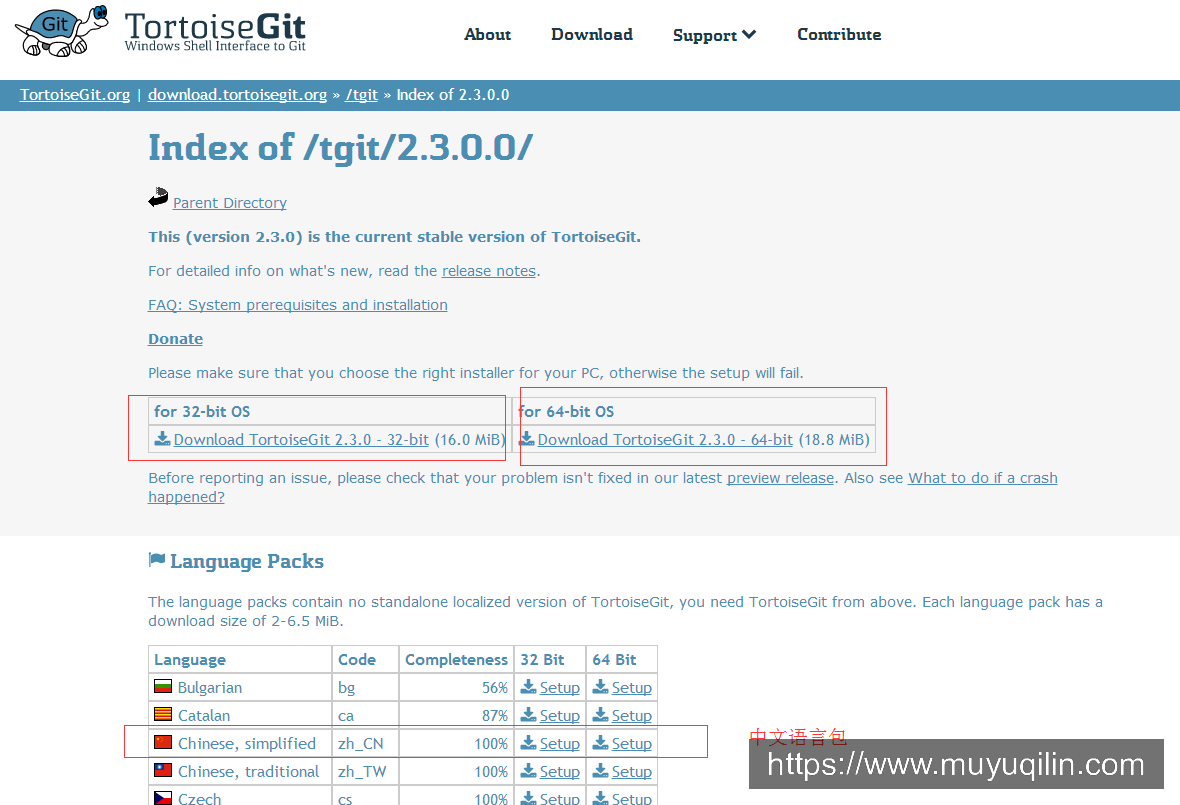1180x805 pixels.
Task: Click the download icon for the 32-bit installer
Action: pos(163,439)
